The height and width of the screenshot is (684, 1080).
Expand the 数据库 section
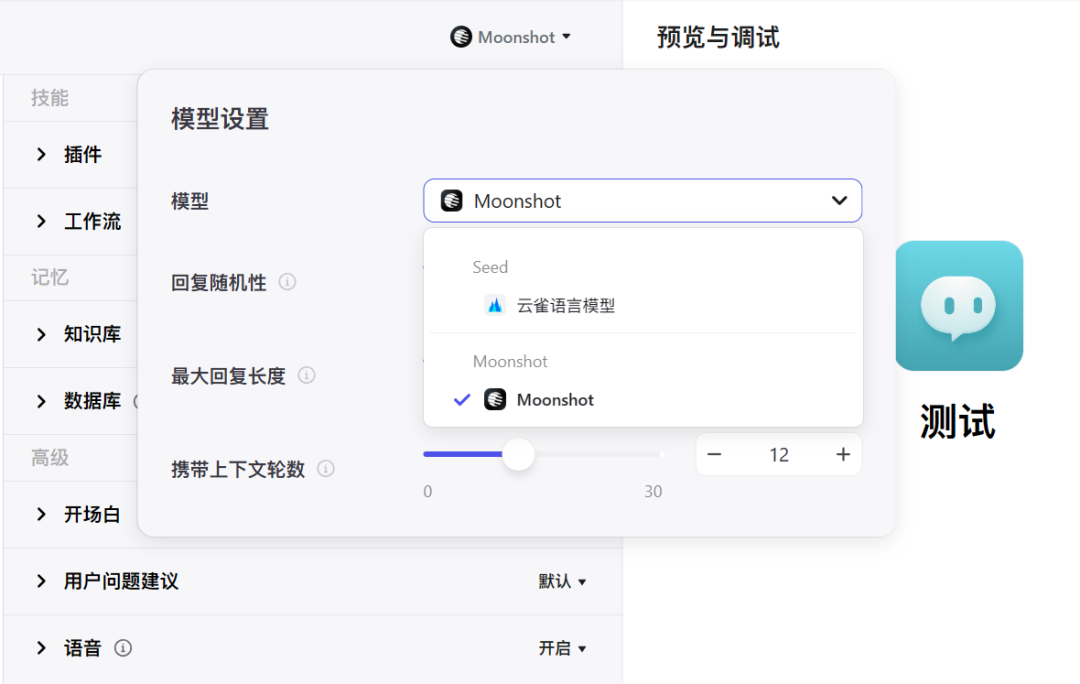tap(41, 401)
